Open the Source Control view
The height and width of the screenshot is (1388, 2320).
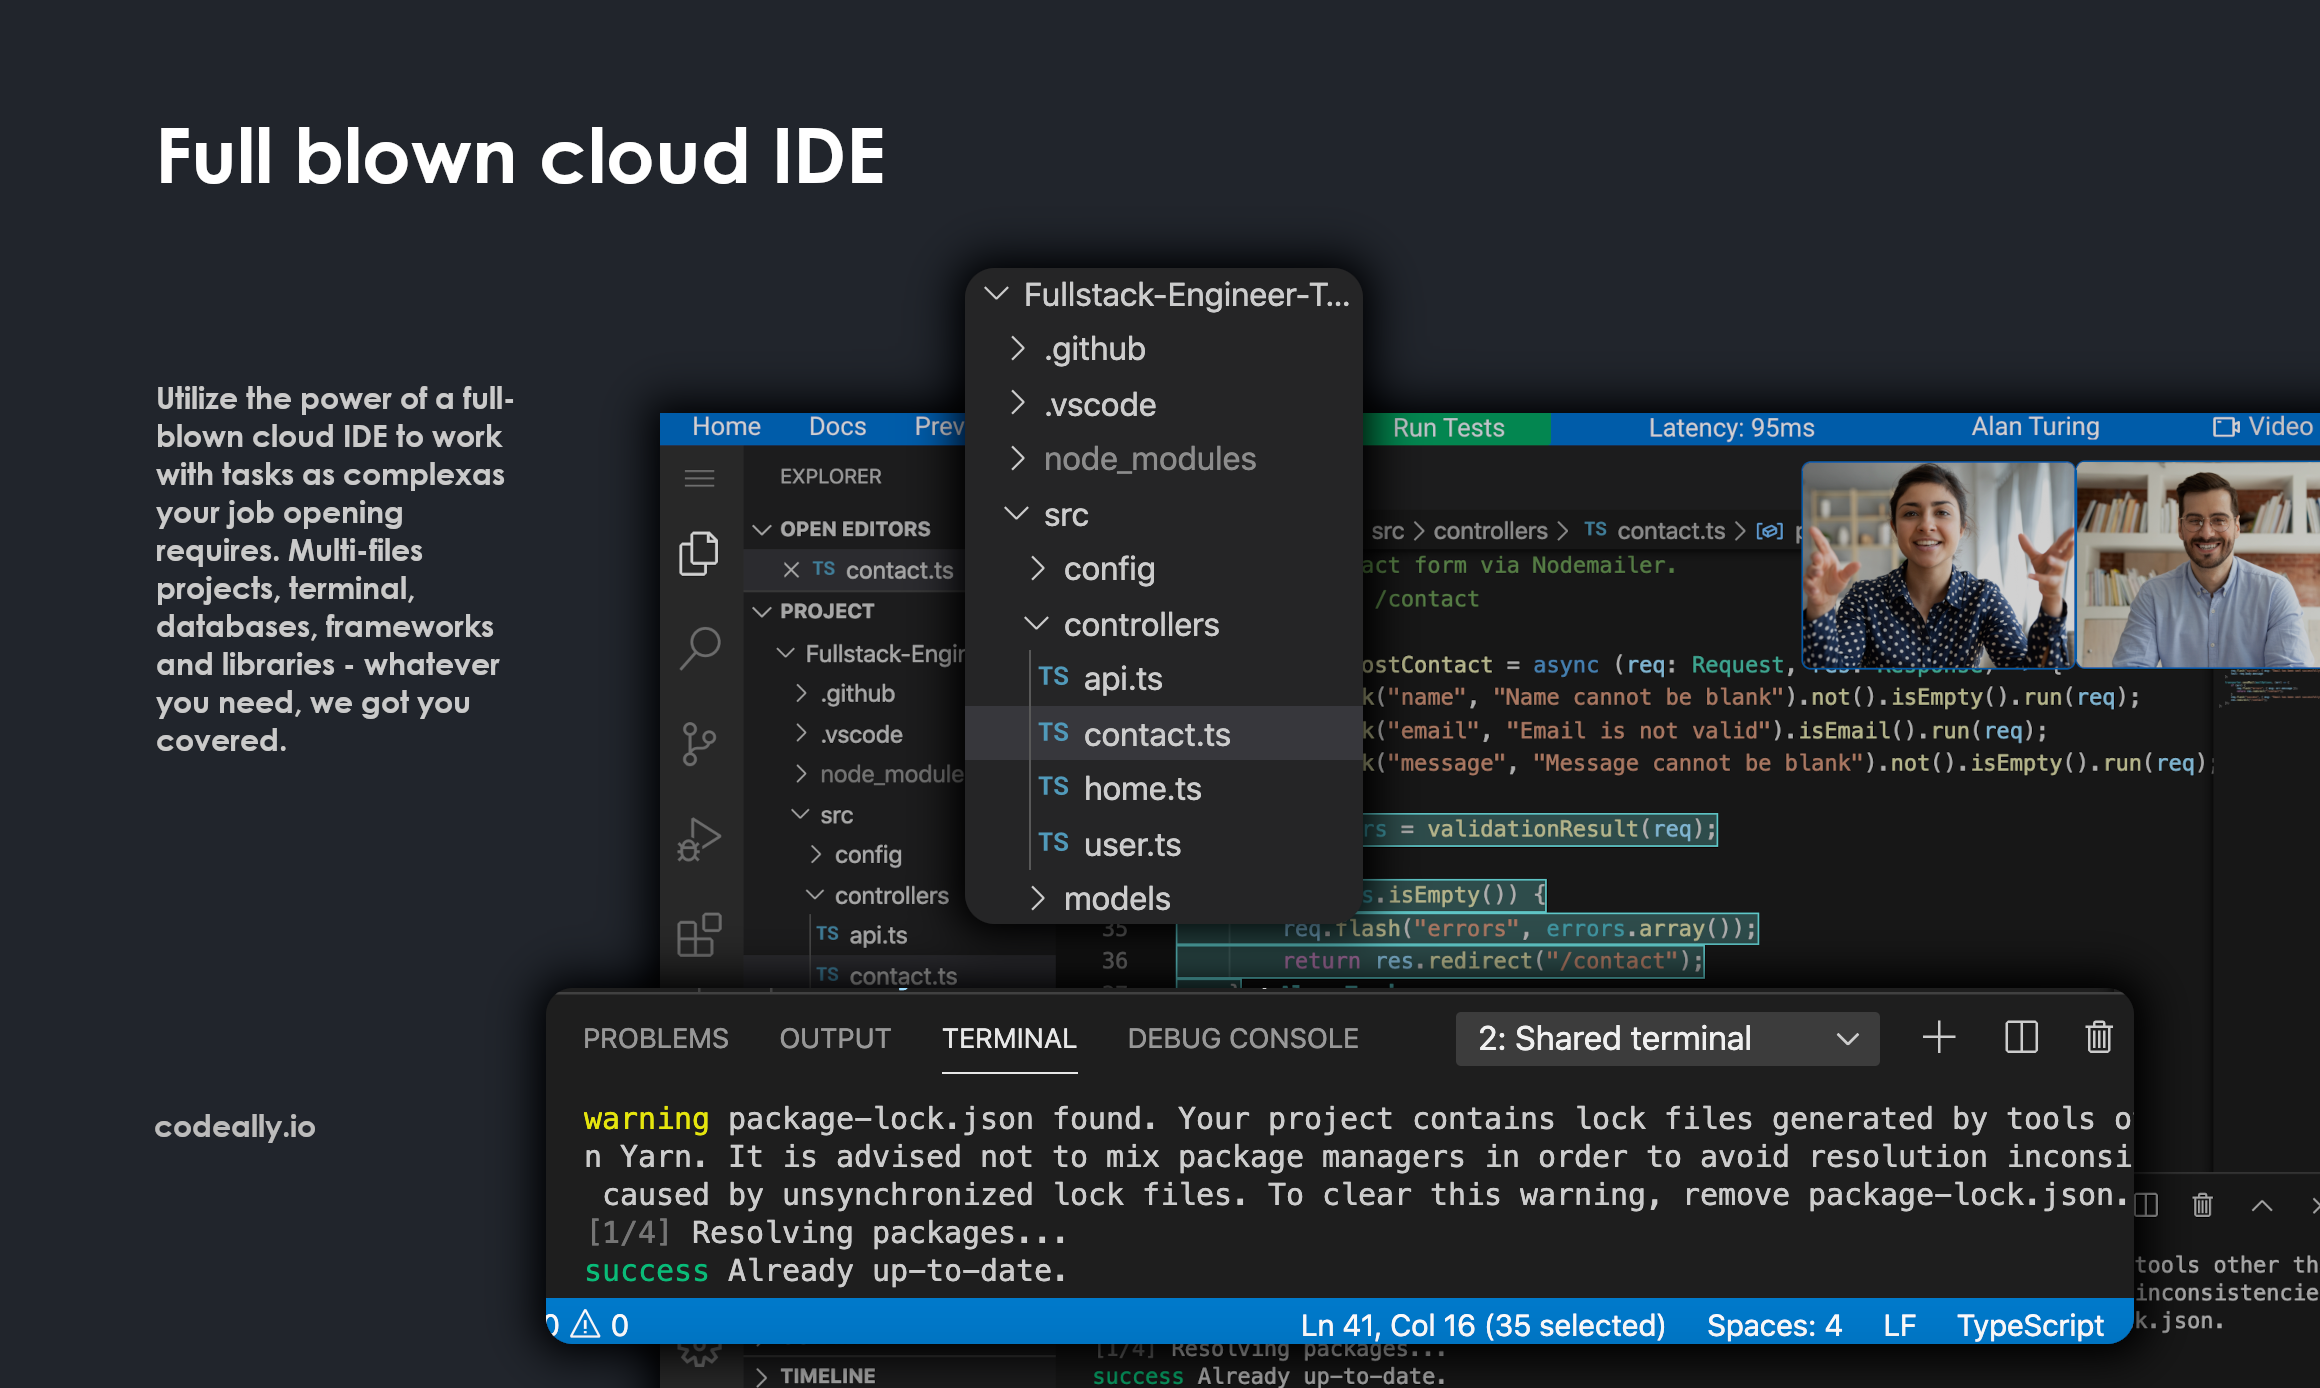click(698, 742)
